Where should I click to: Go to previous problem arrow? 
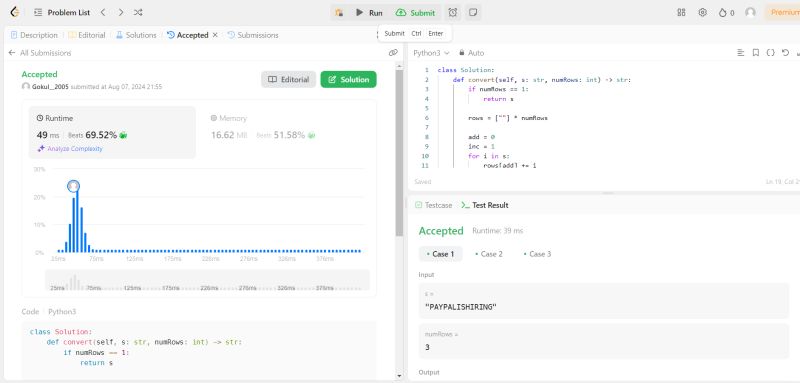103,12
